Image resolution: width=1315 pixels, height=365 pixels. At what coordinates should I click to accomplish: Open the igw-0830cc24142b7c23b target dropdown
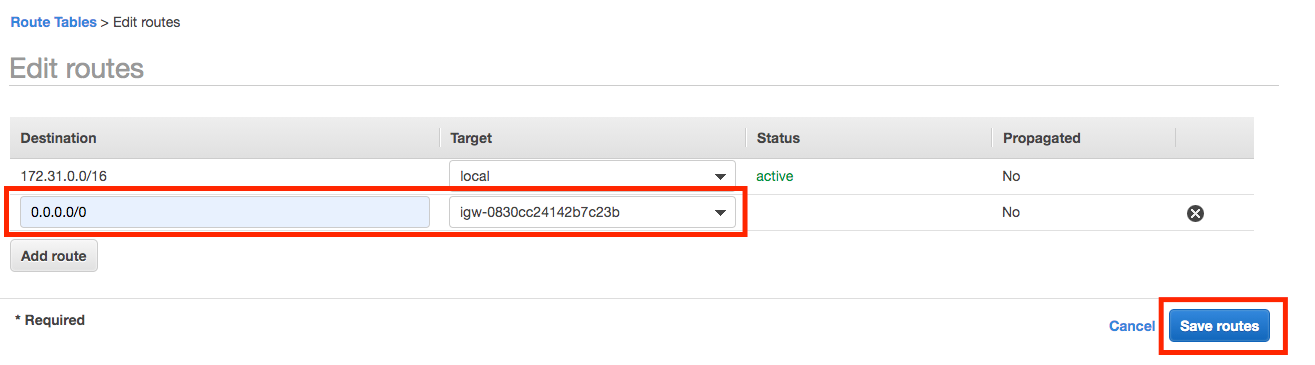pyautogui.click(x=592, y=212)
